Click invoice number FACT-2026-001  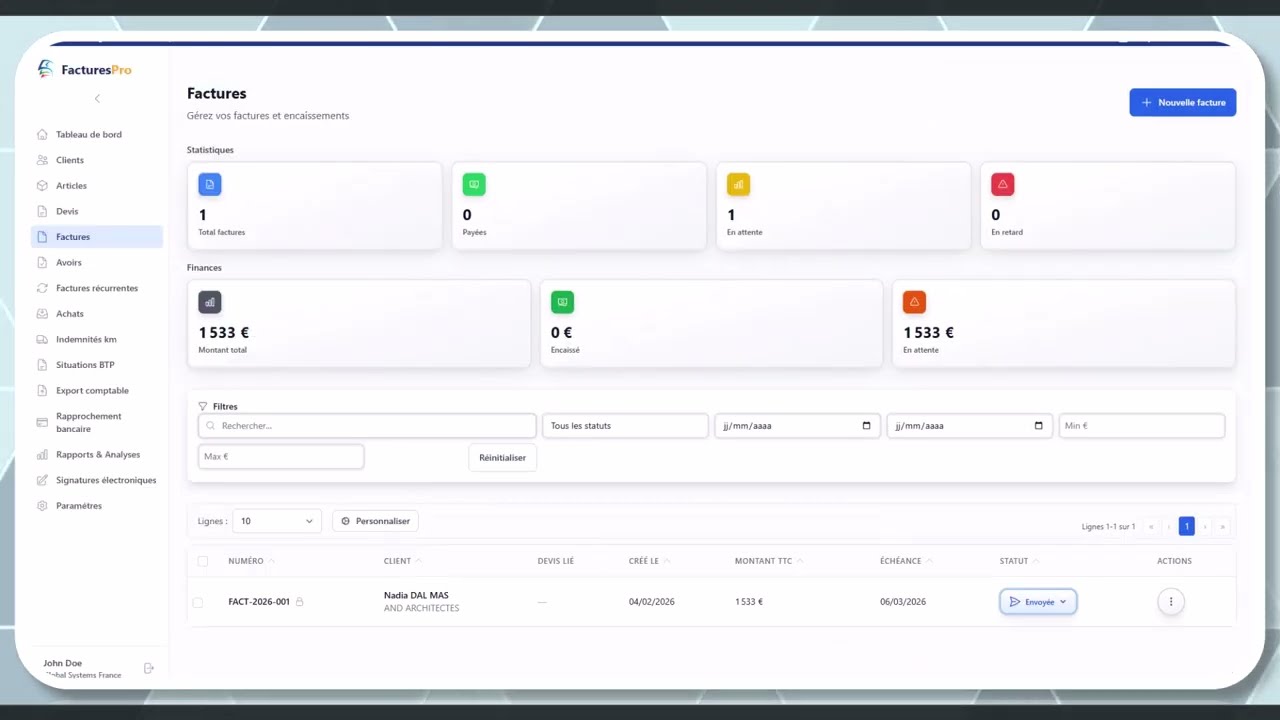pyautogui.click(x=259, y=602)
